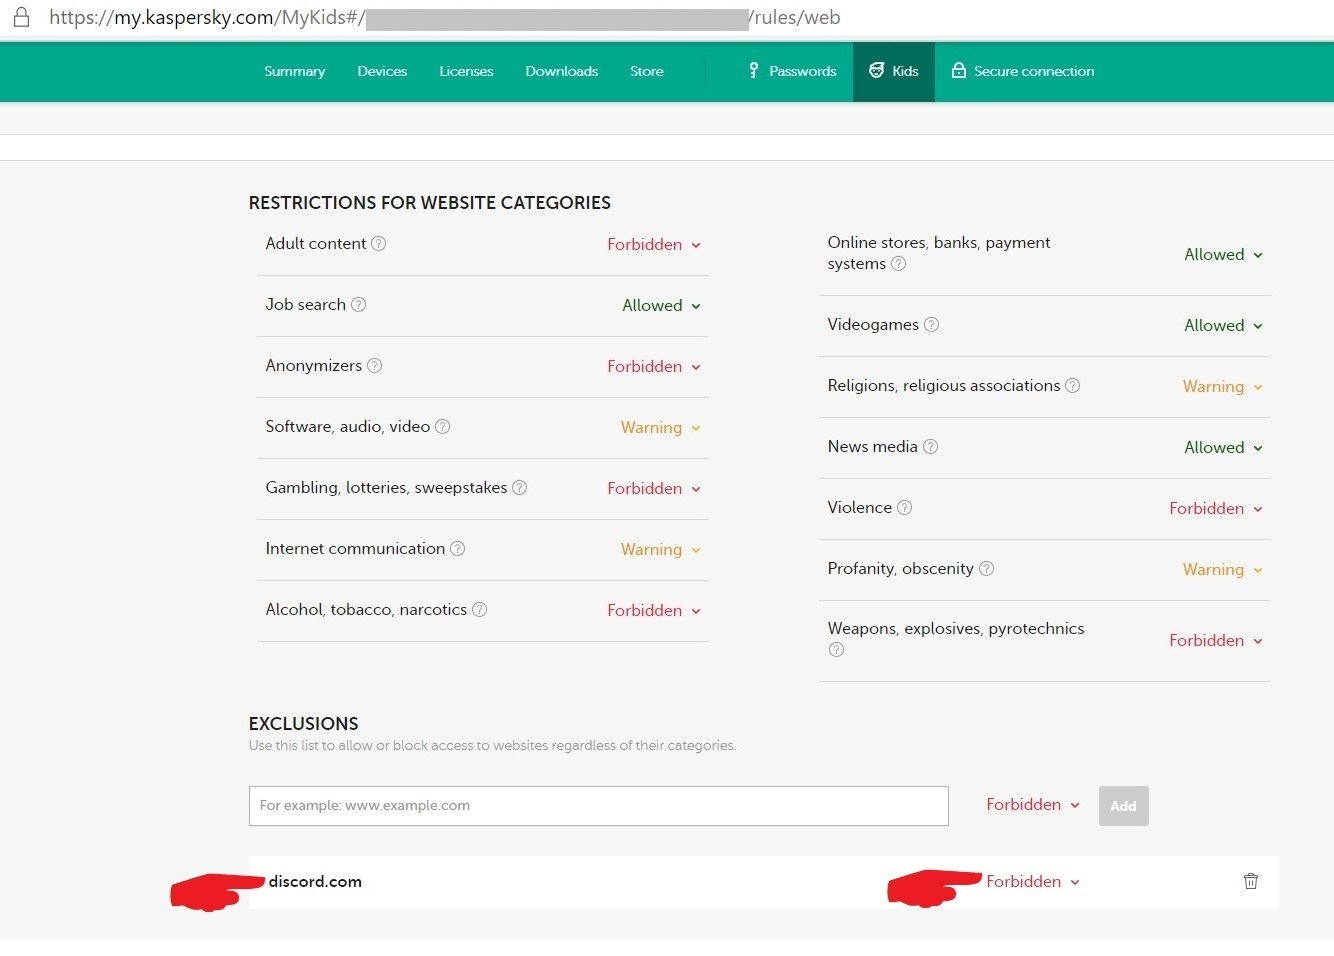Open help icon next to News media
The width and height of the screenshot is (1334, 956).
pos(930,446)
